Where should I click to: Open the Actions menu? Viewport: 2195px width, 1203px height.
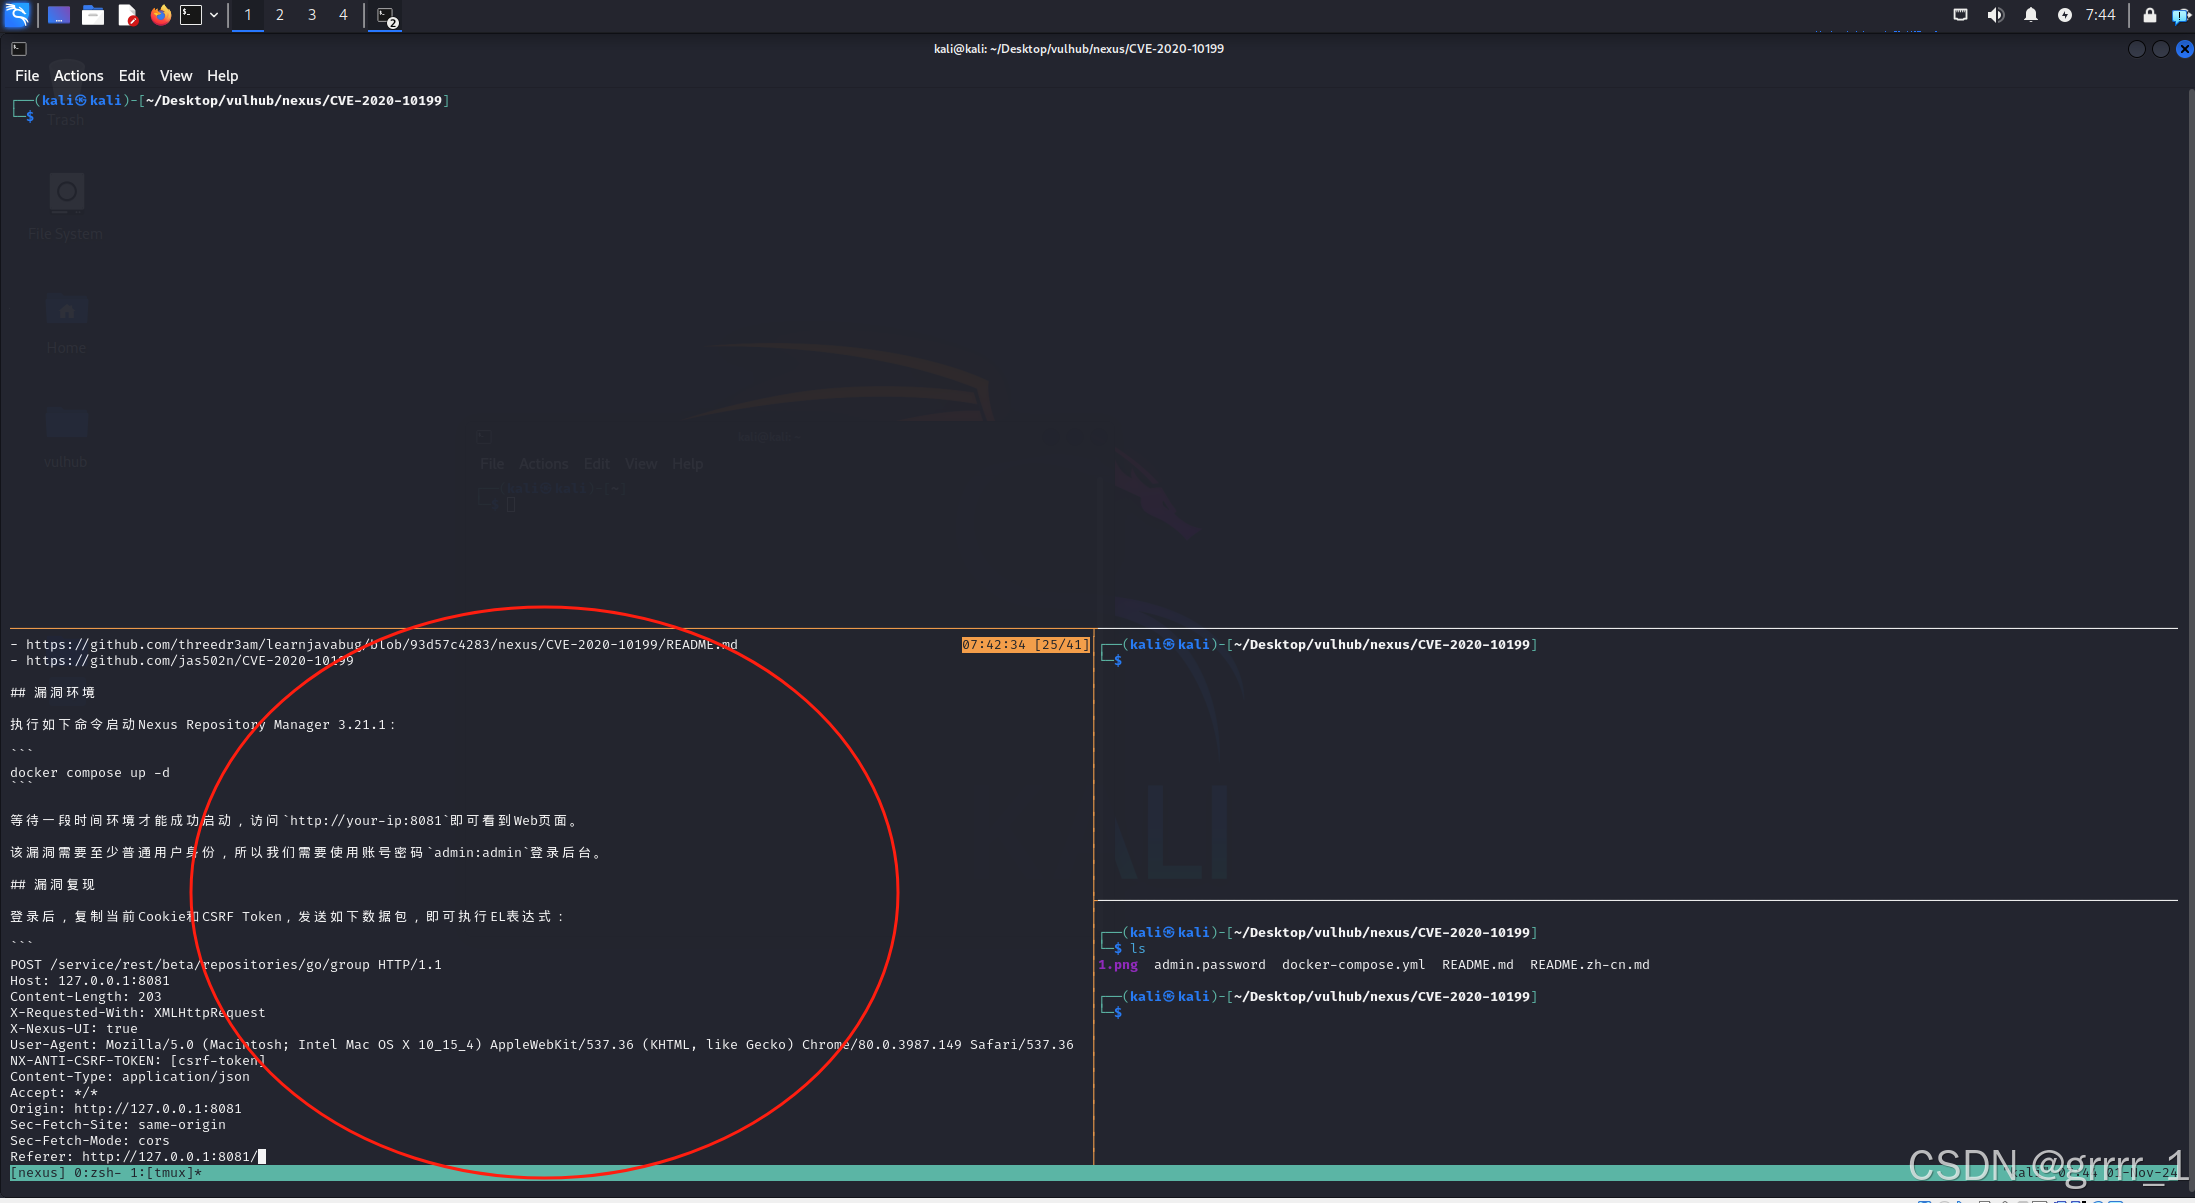pos(78,76)
